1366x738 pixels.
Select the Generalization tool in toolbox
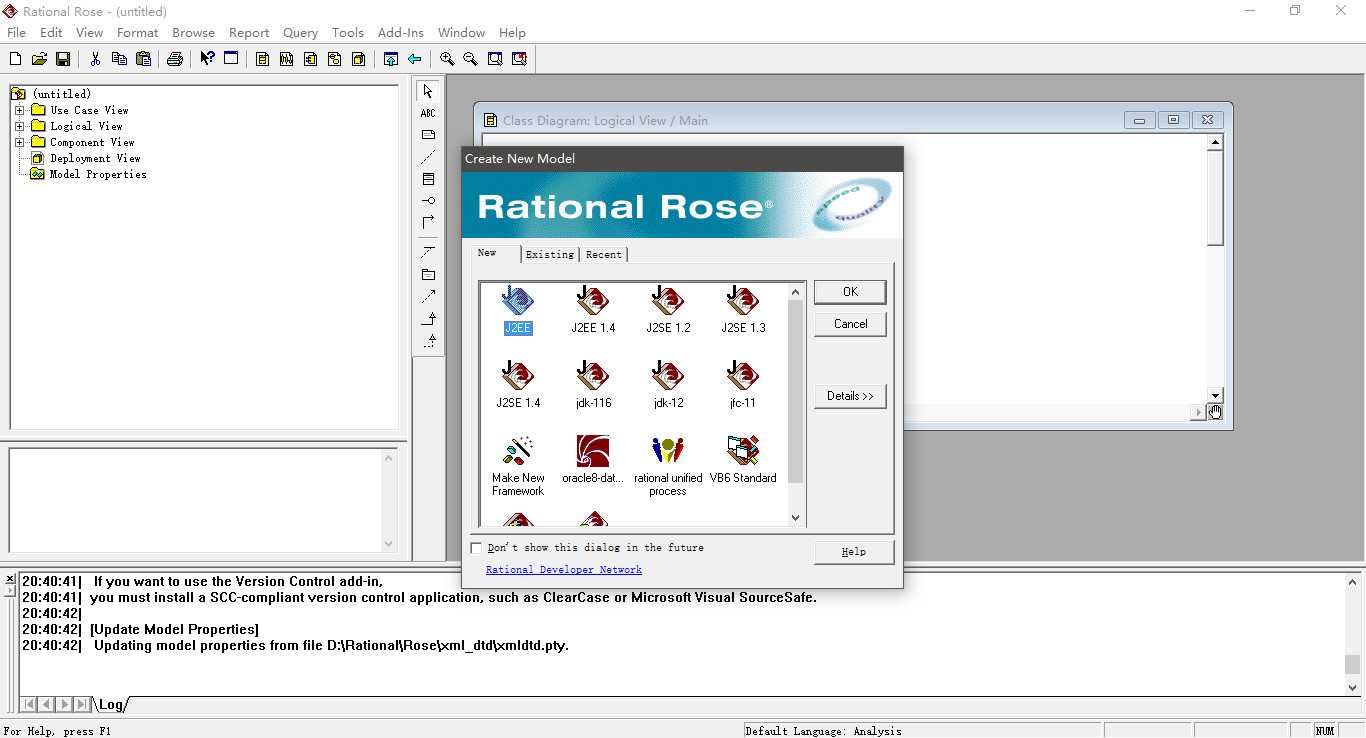tap(428, 318)
